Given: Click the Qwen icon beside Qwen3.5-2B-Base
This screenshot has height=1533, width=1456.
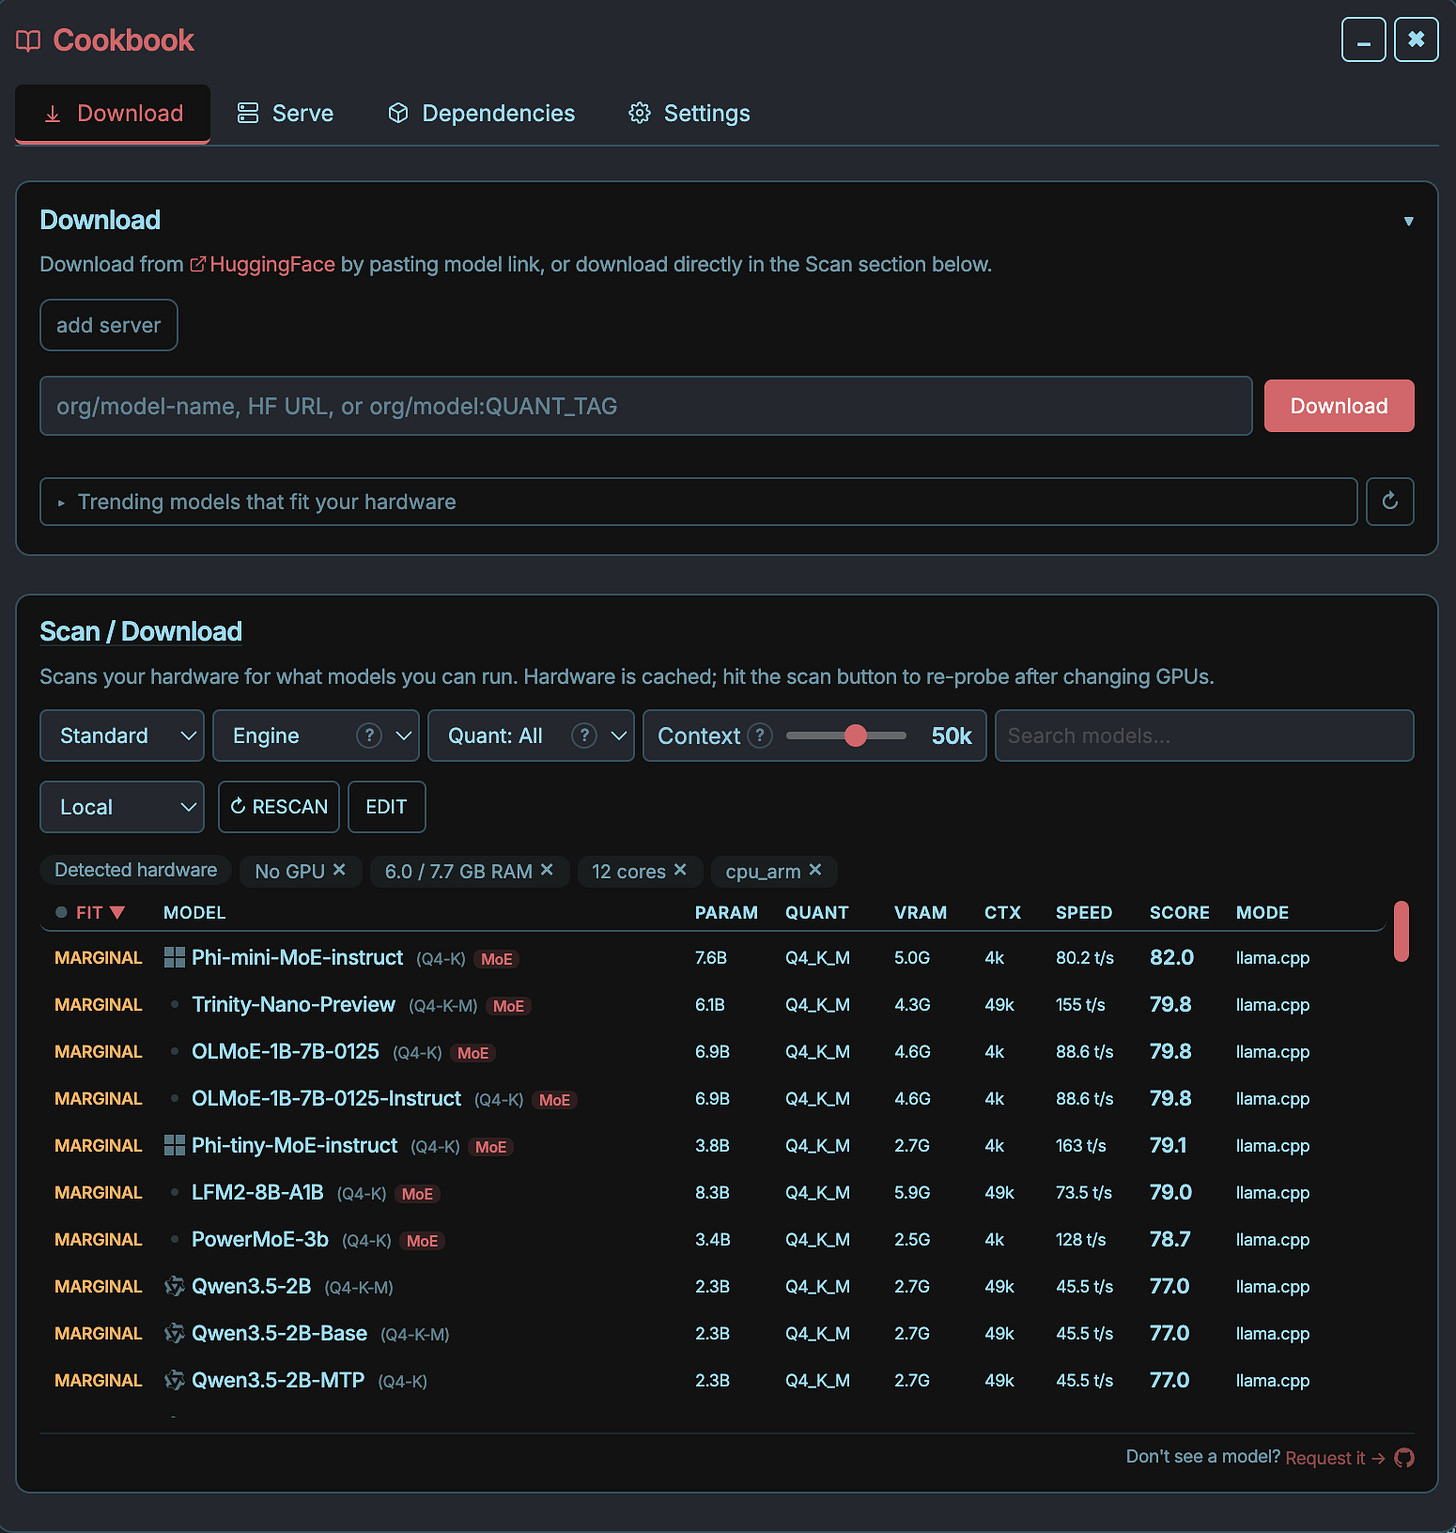Looking at the screenshot, I should (174, 1333).
